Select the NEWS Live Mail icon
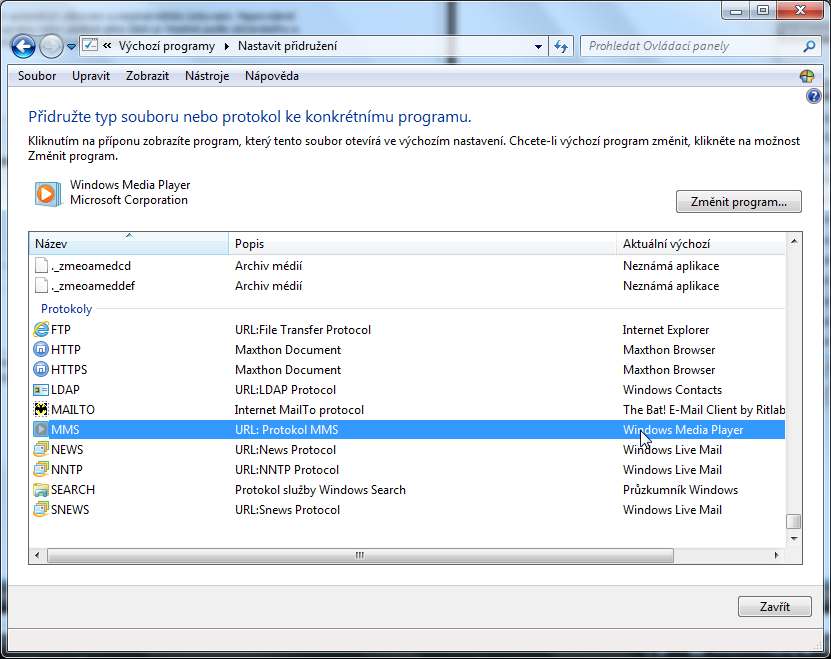The height and width of the screenshot is (659, 831). tap(41, 450)
